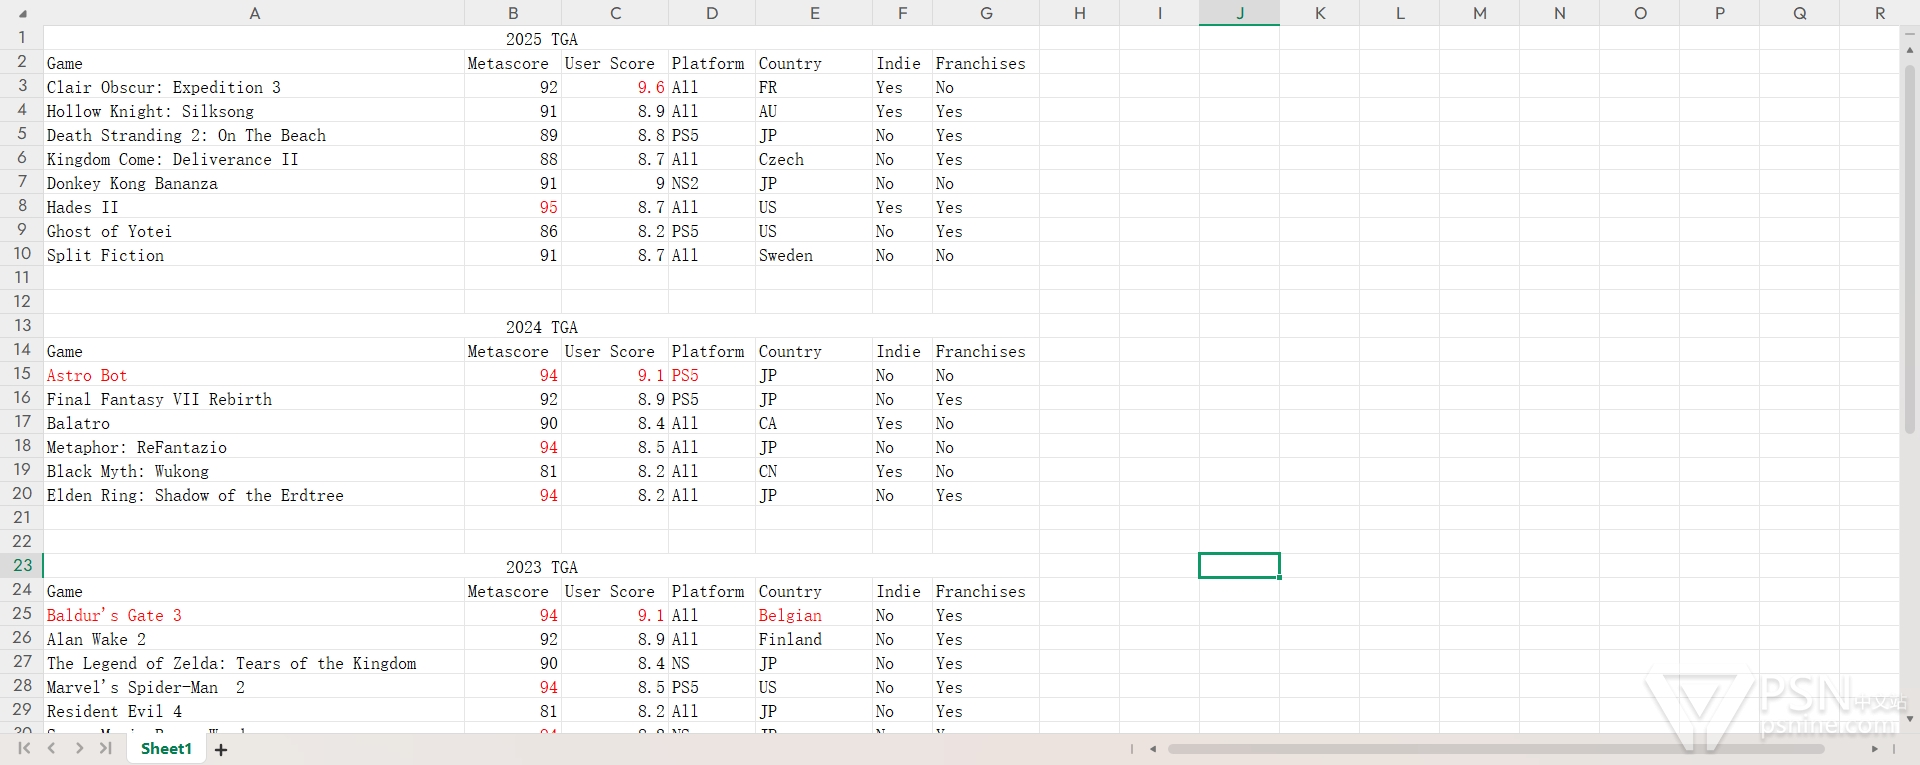This screenshot has height=765, width=1920.
Task: Select column J header
Action: [1239, 13]
